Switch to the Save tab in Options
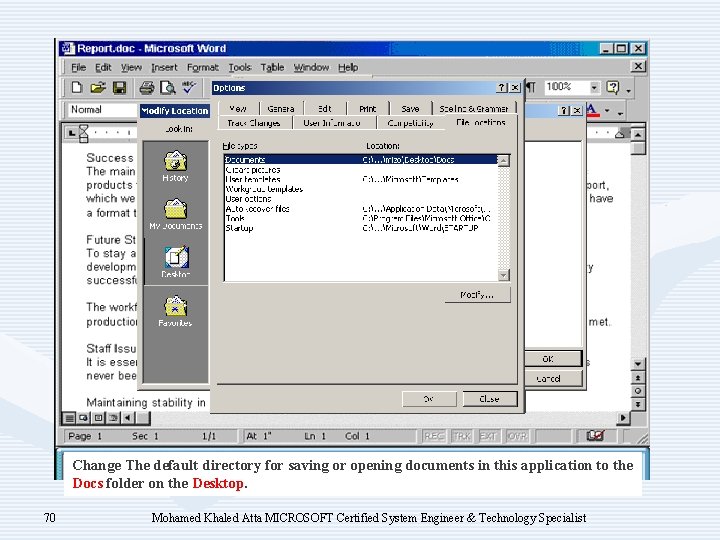The height and width of the screenshot is (540, 720). coord(410,109)
